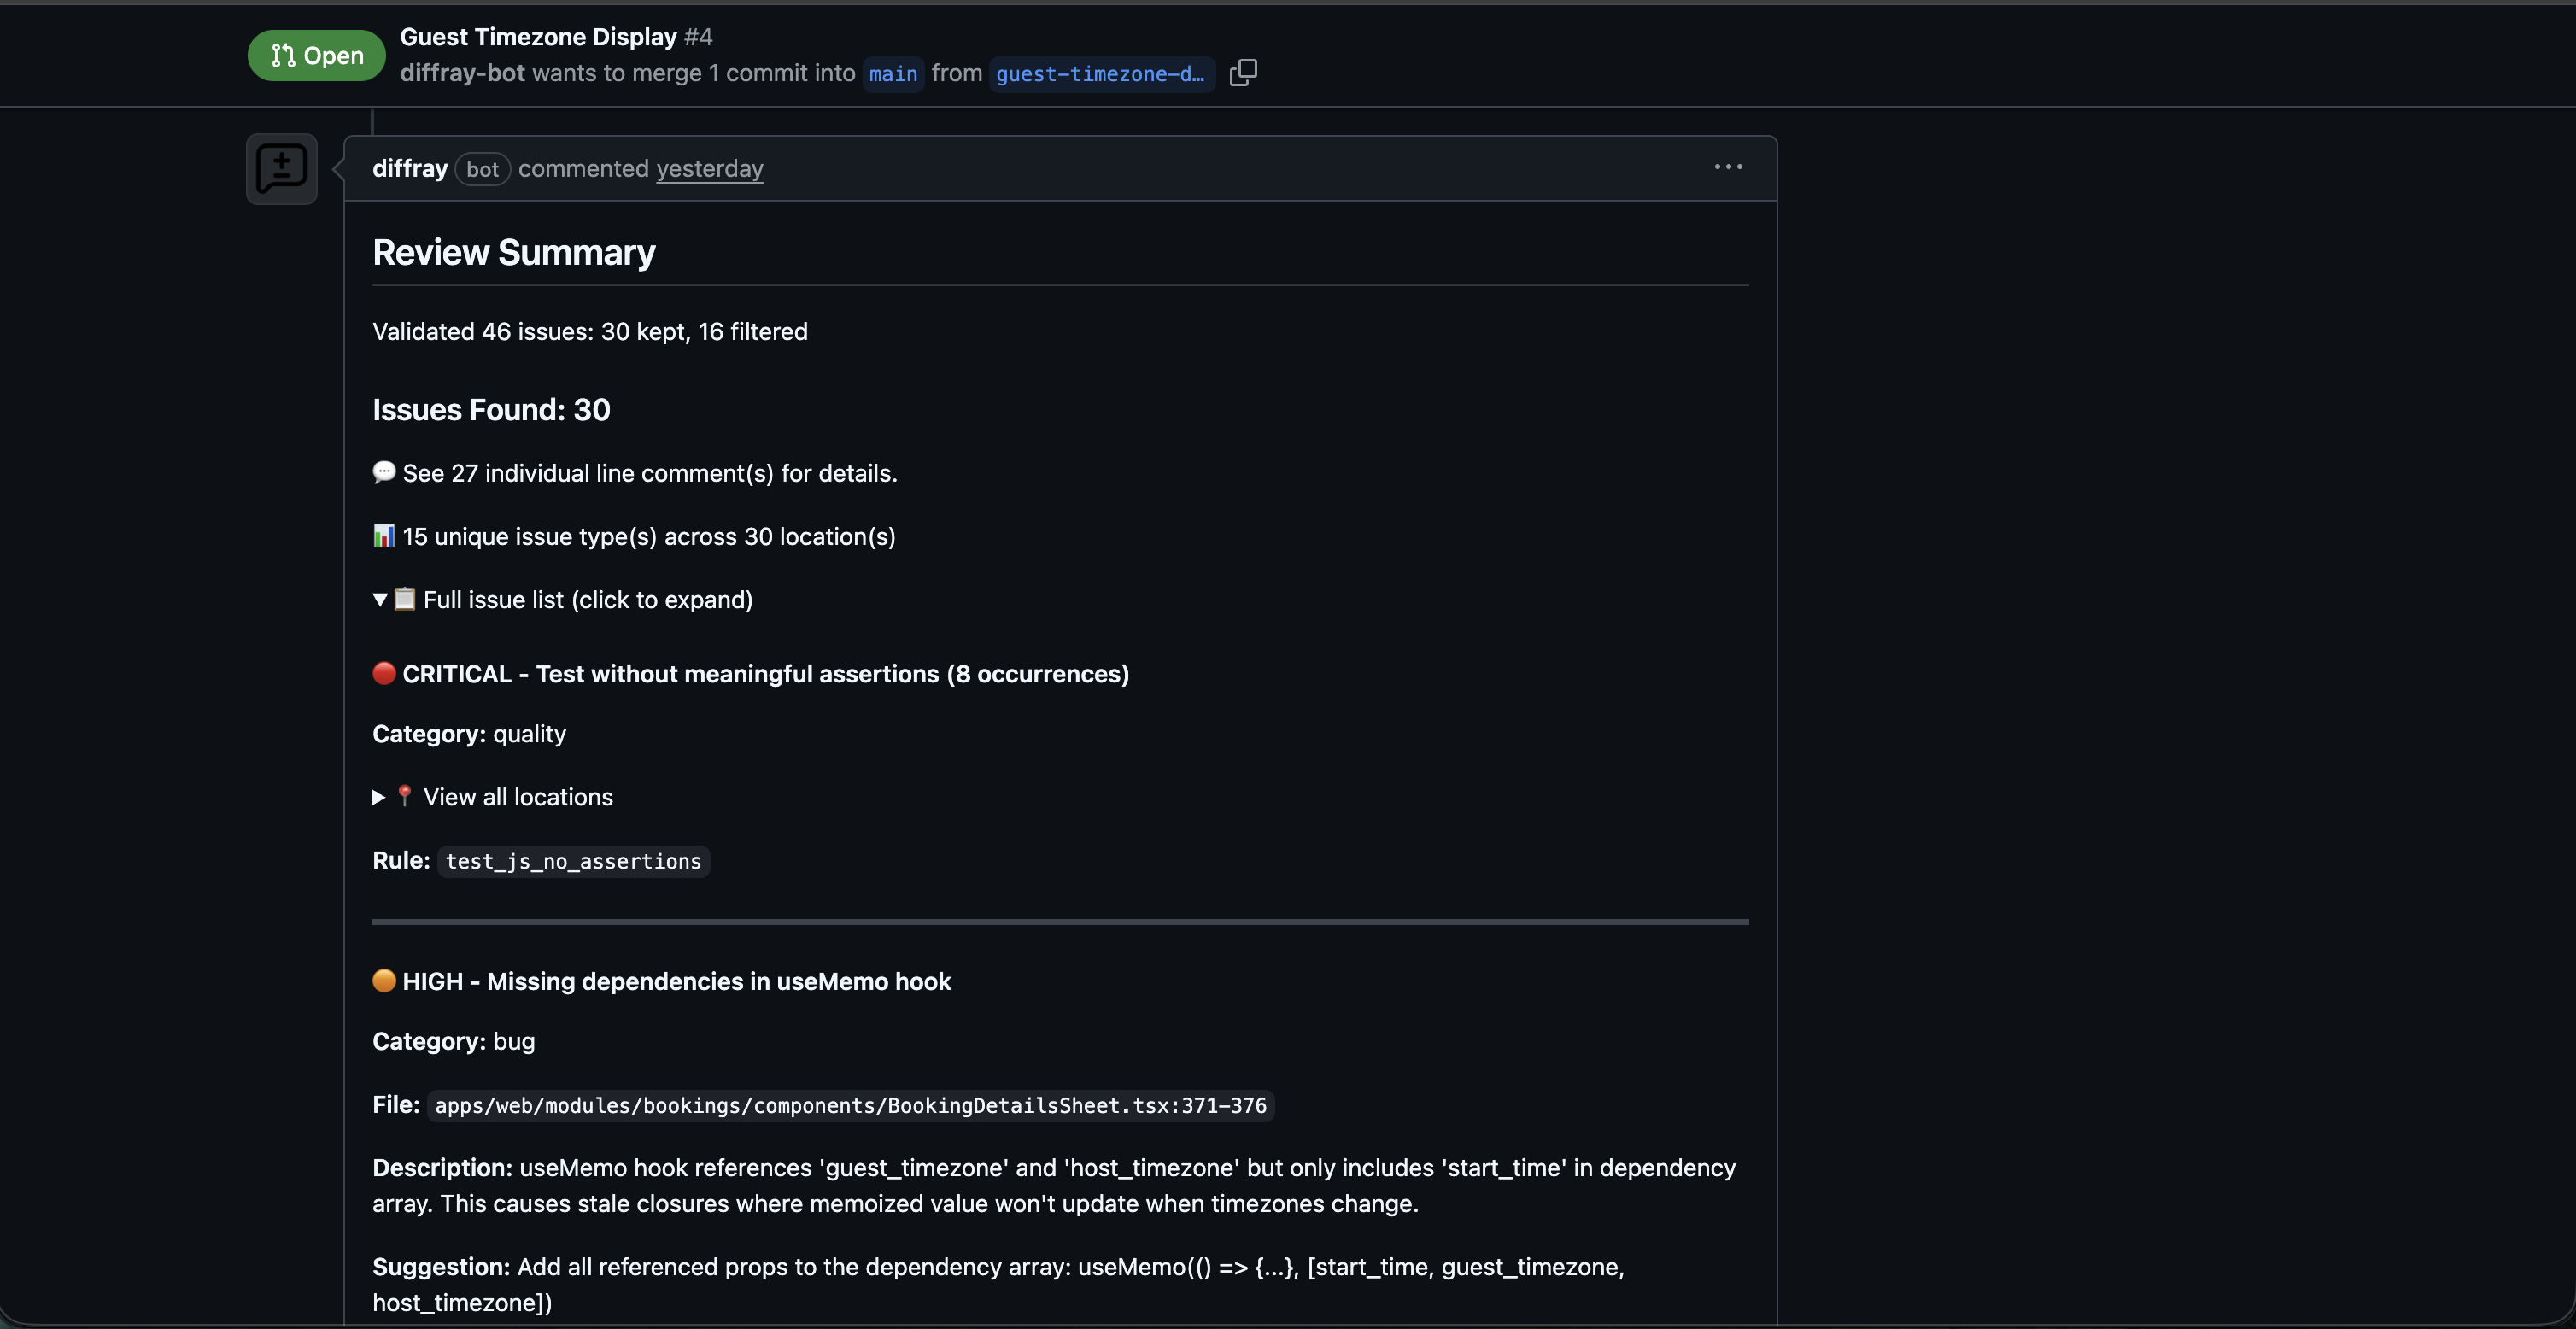Click the clipboard icon beside Full issue list
Image resolution: width=2576 pixels, height=1329 pixels.
[405, 599]
